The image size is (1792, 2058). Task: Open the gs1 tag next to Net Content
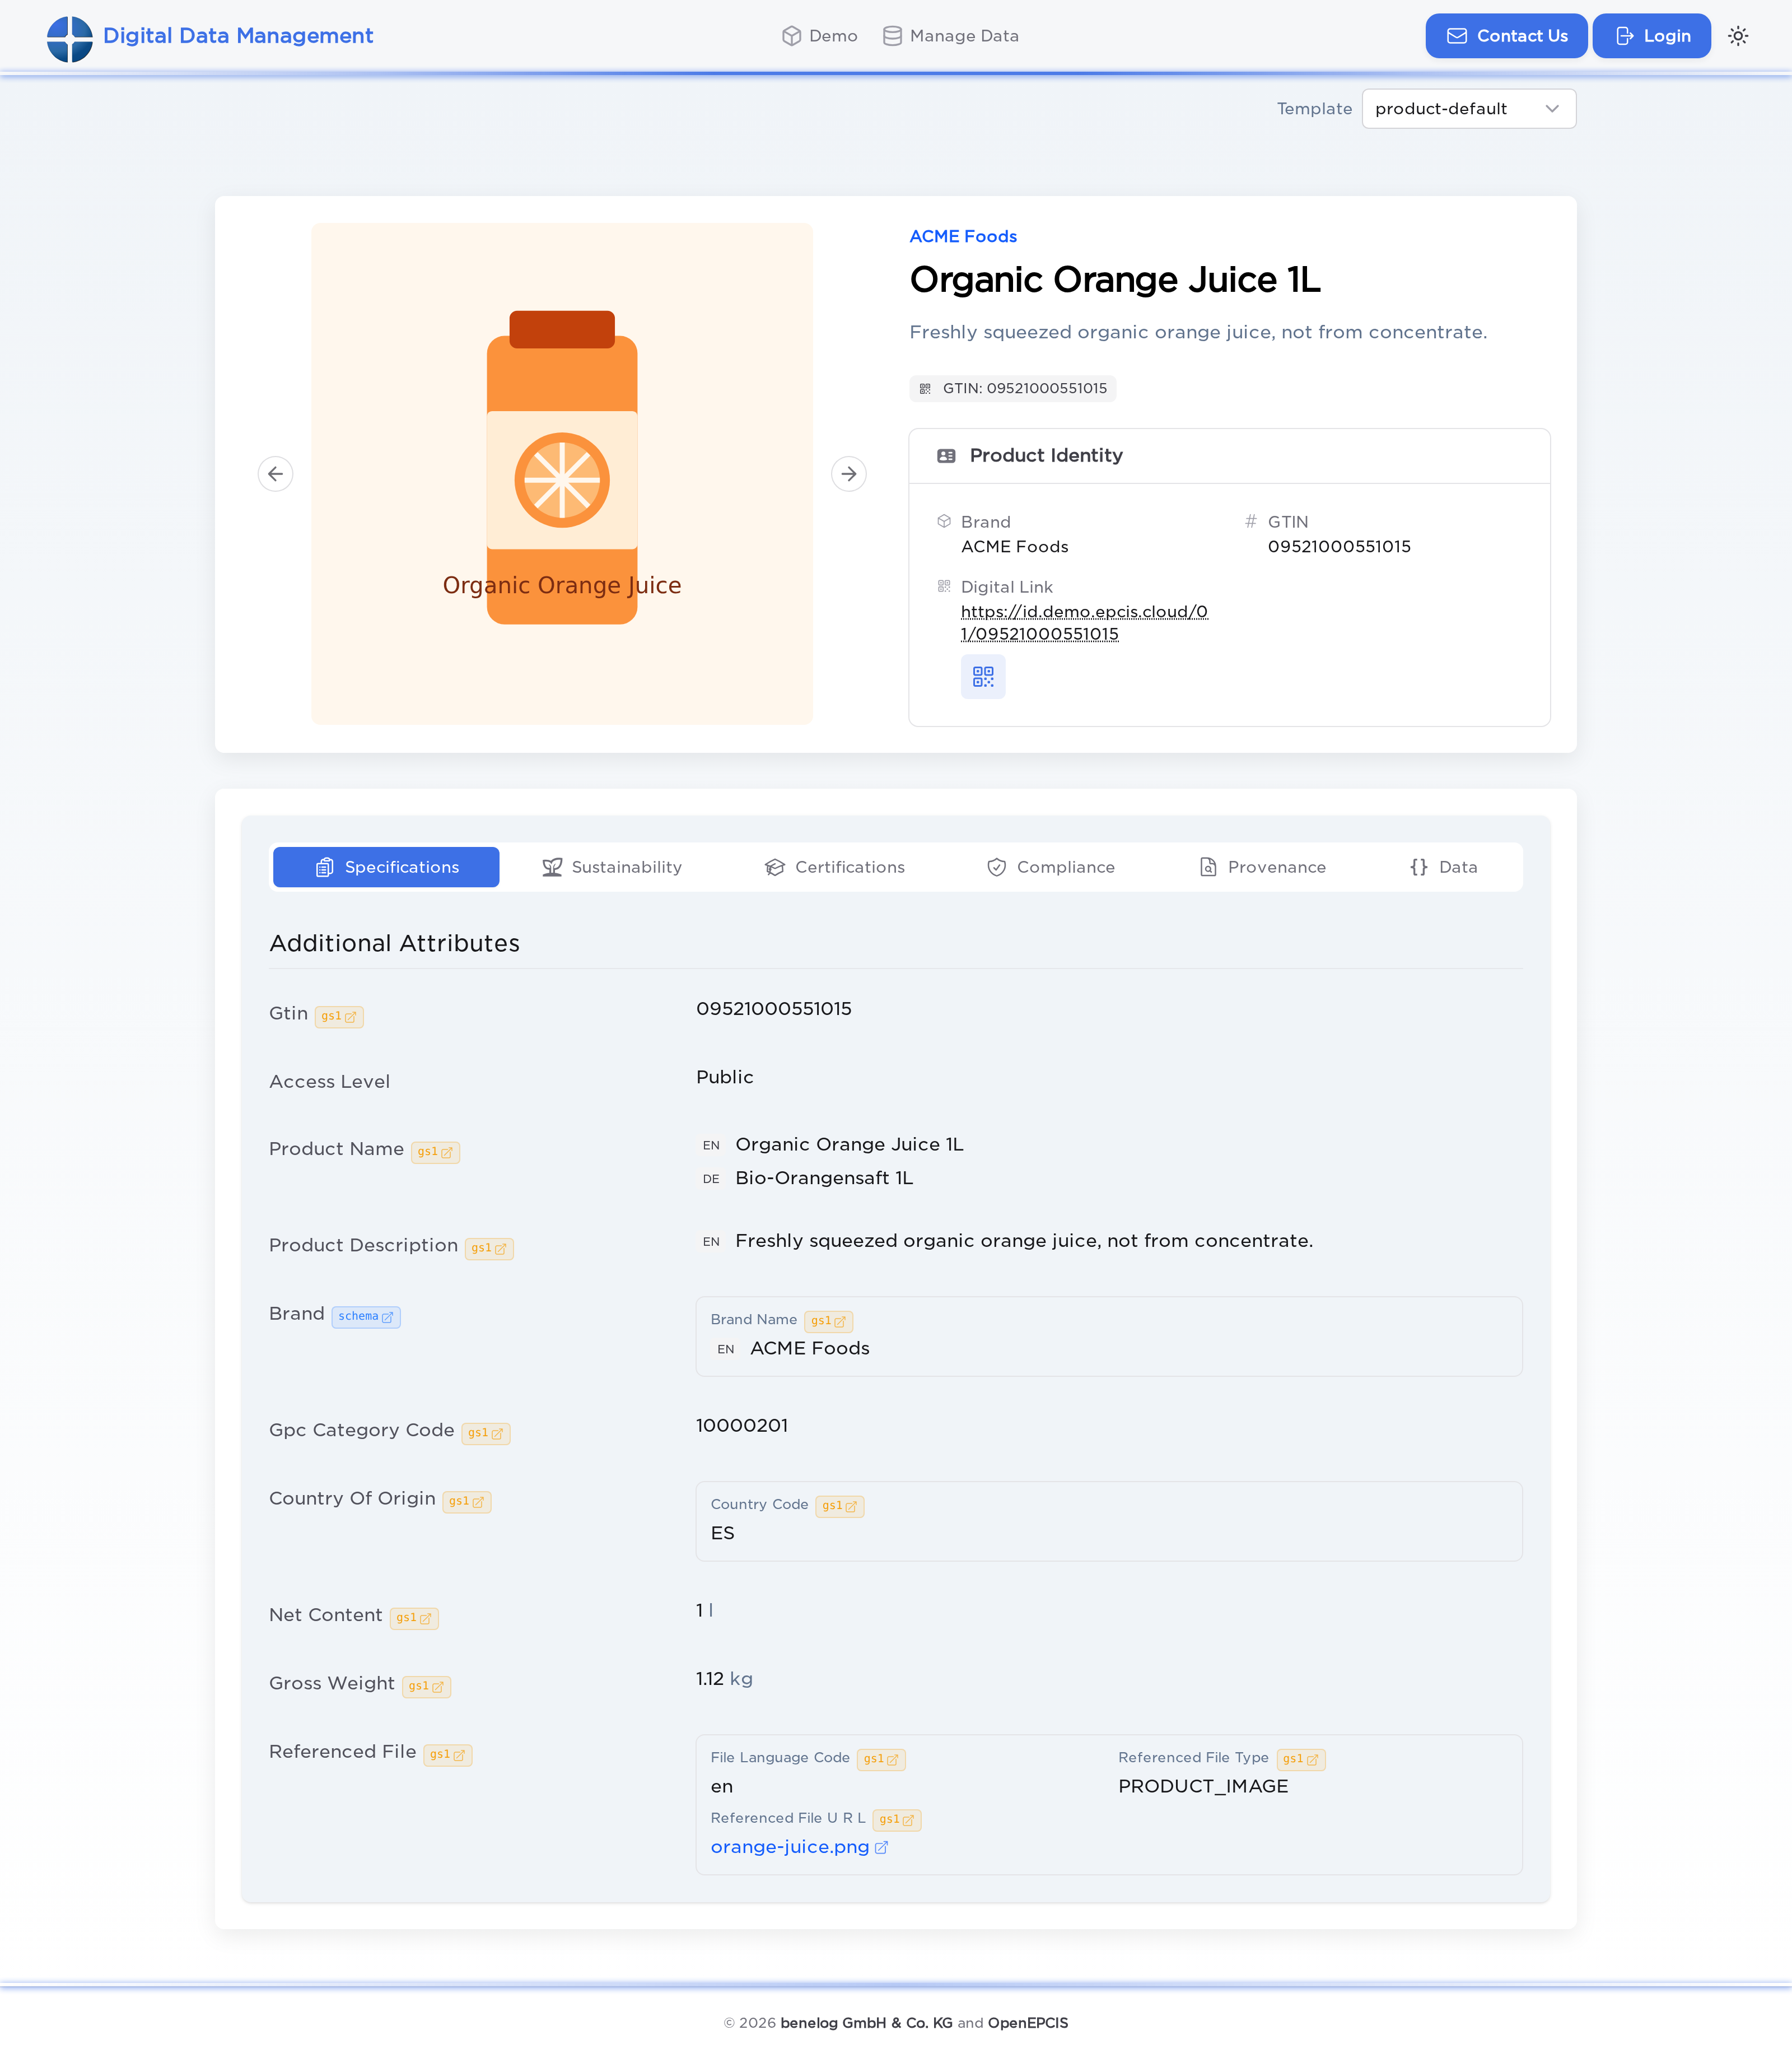point(414,1618)
